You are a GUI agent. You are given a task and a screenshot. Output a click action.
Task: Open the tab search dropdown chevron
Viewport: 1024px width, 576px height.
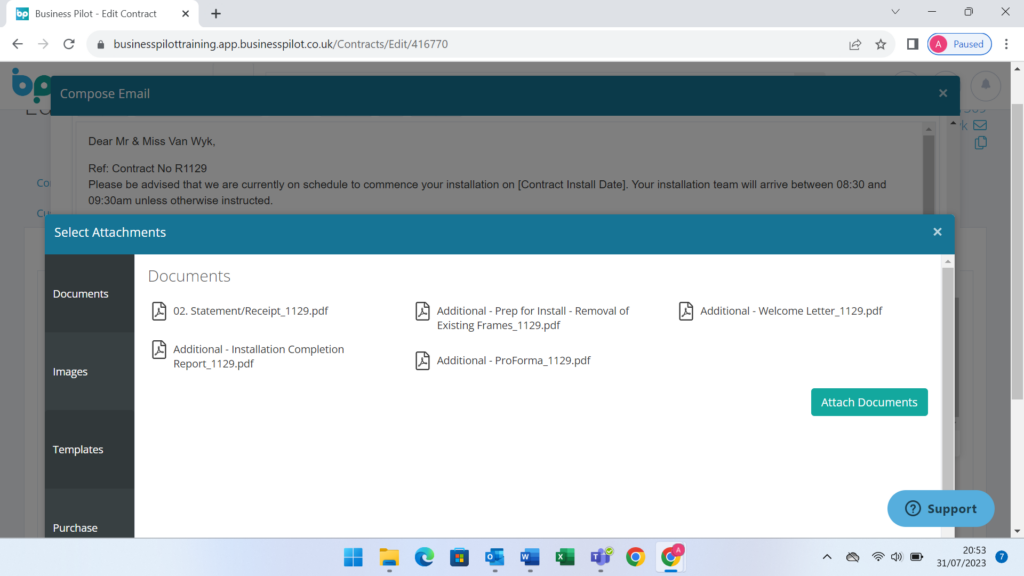(895, 12)
